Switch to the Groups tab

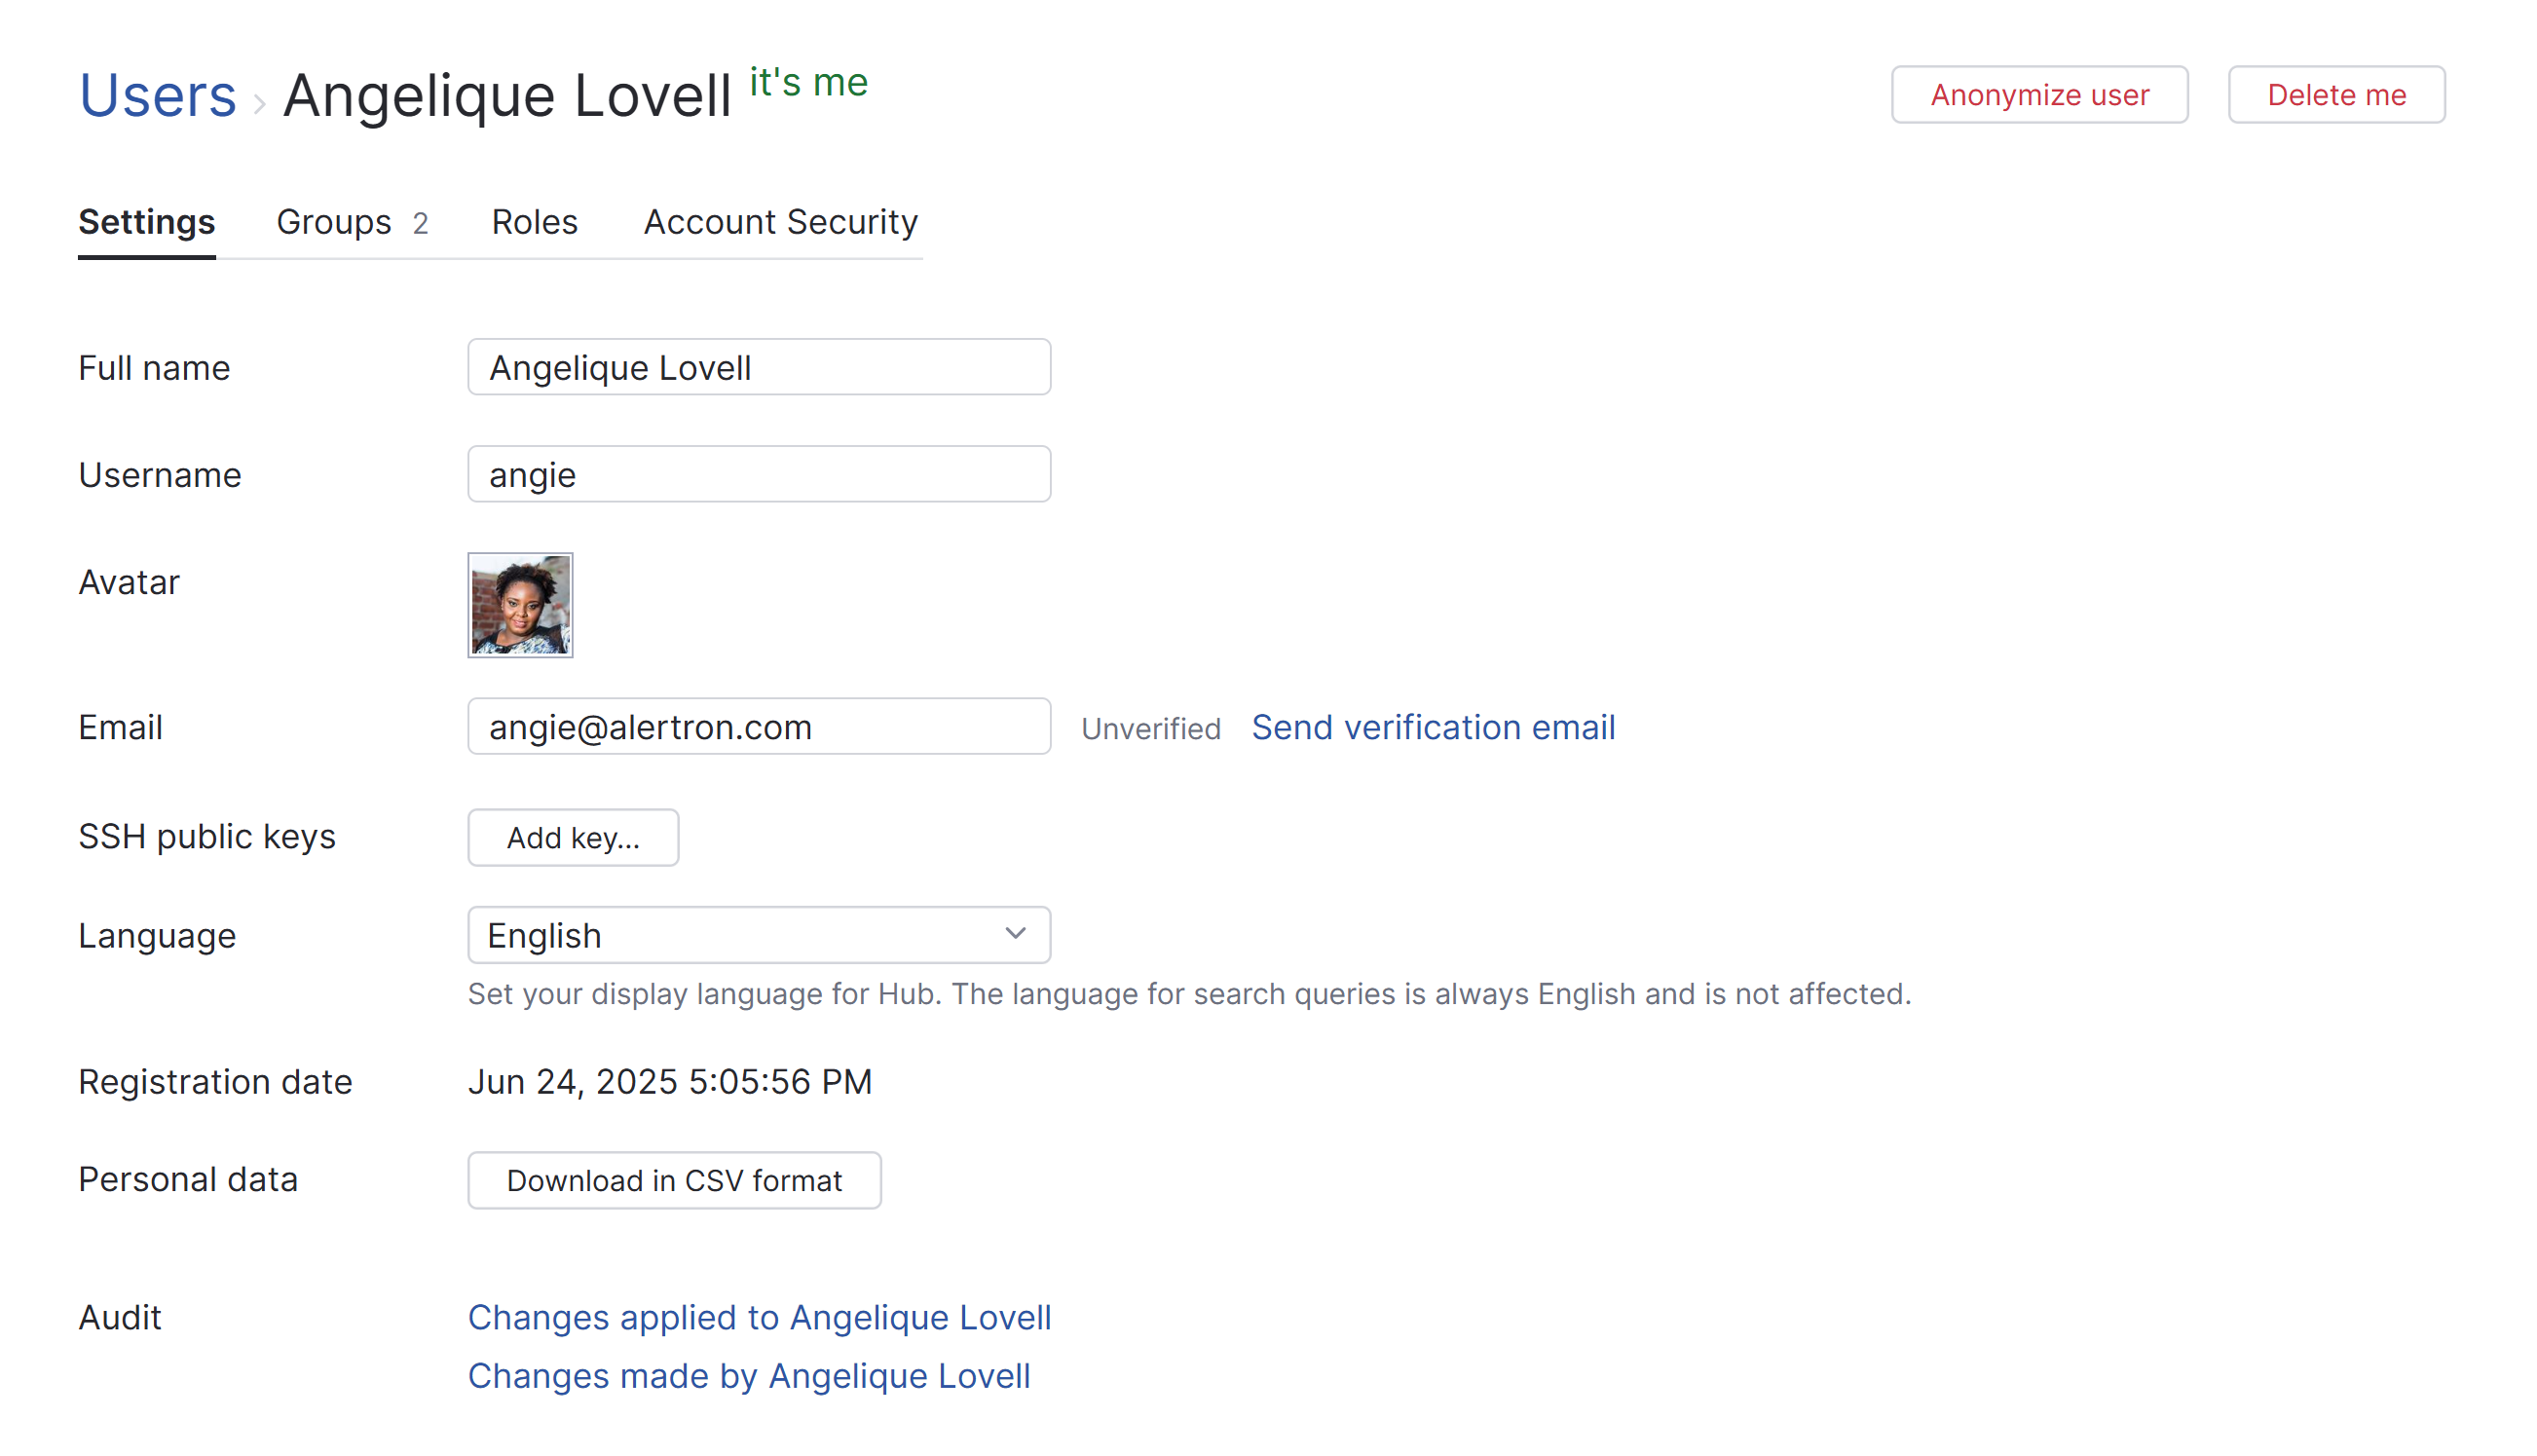[x=333, y=222]
